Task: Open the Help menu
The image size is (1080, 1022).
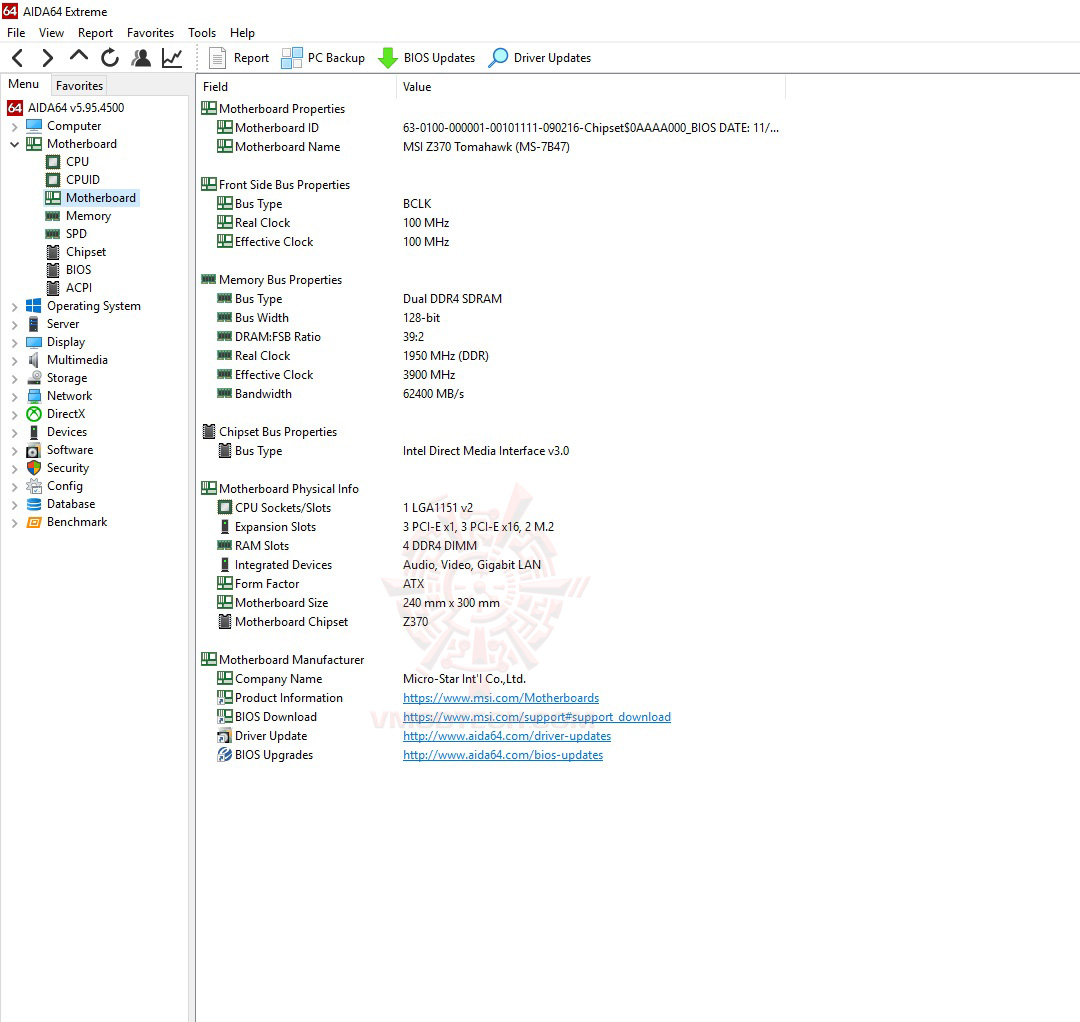Action: (242, 32)
